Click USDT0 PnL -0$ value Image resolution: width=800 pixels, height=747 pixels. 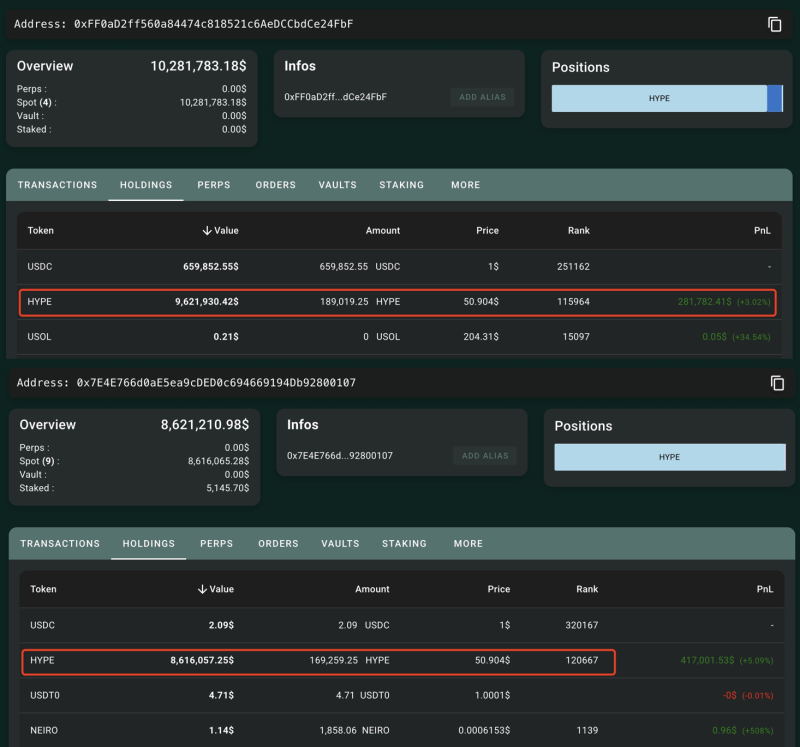tap(730, 695)
